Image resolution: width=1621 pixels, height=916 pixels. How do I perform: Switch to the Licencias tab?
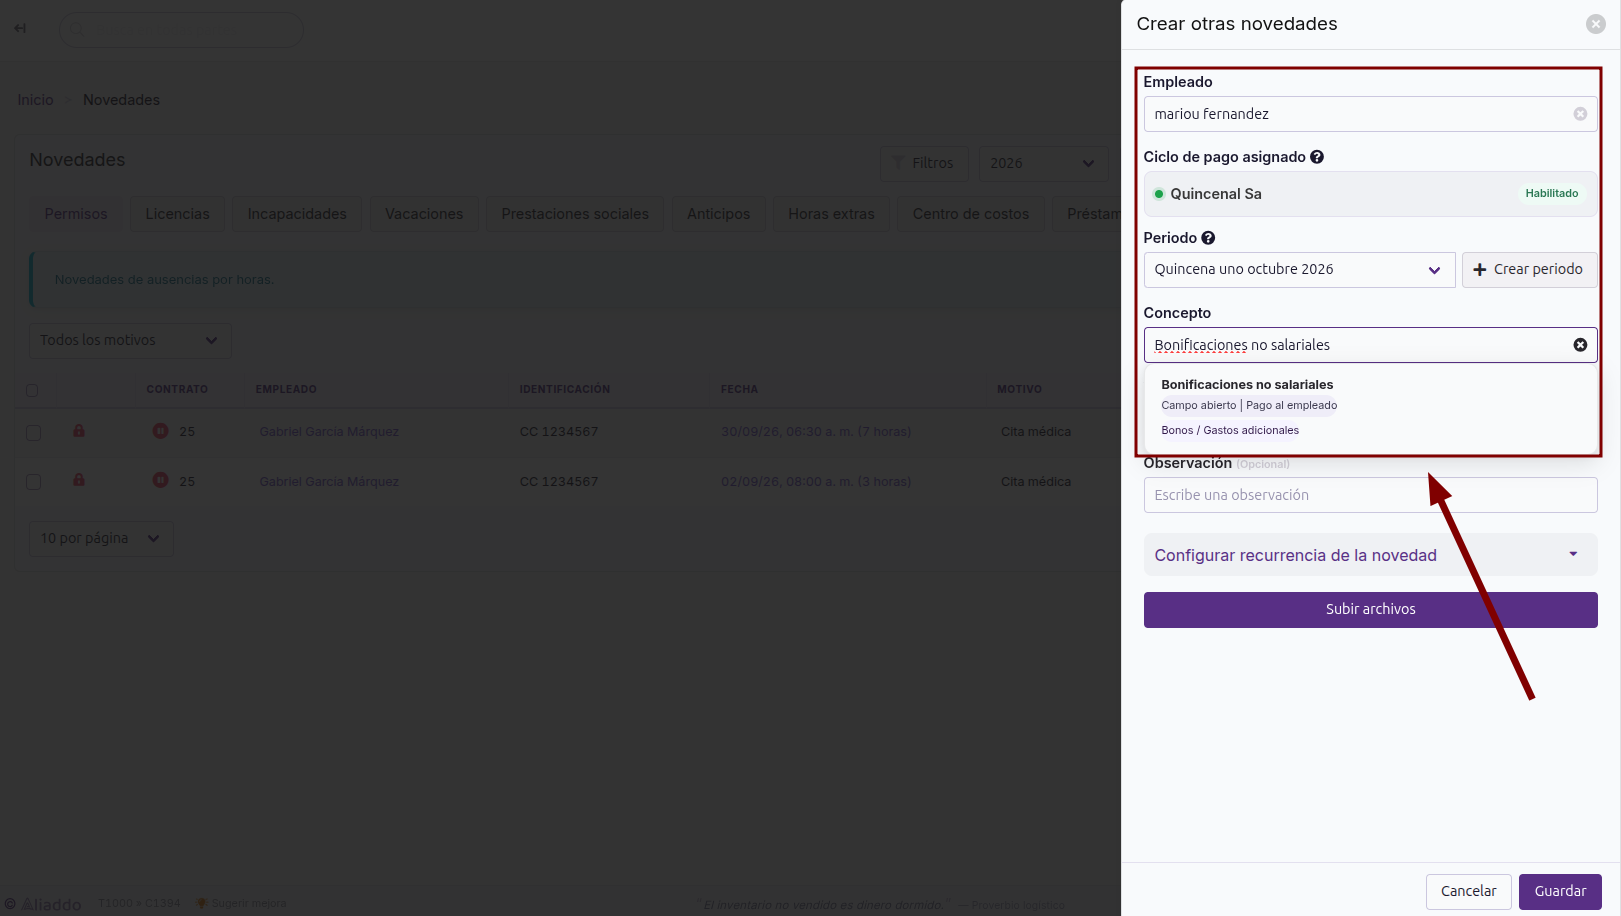point(178,214)
